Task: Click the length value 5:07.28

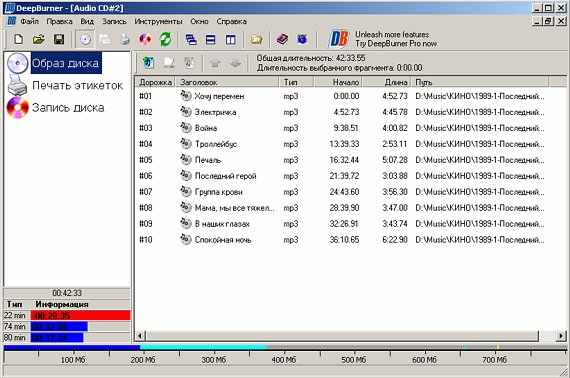Action: click(394, 160)
